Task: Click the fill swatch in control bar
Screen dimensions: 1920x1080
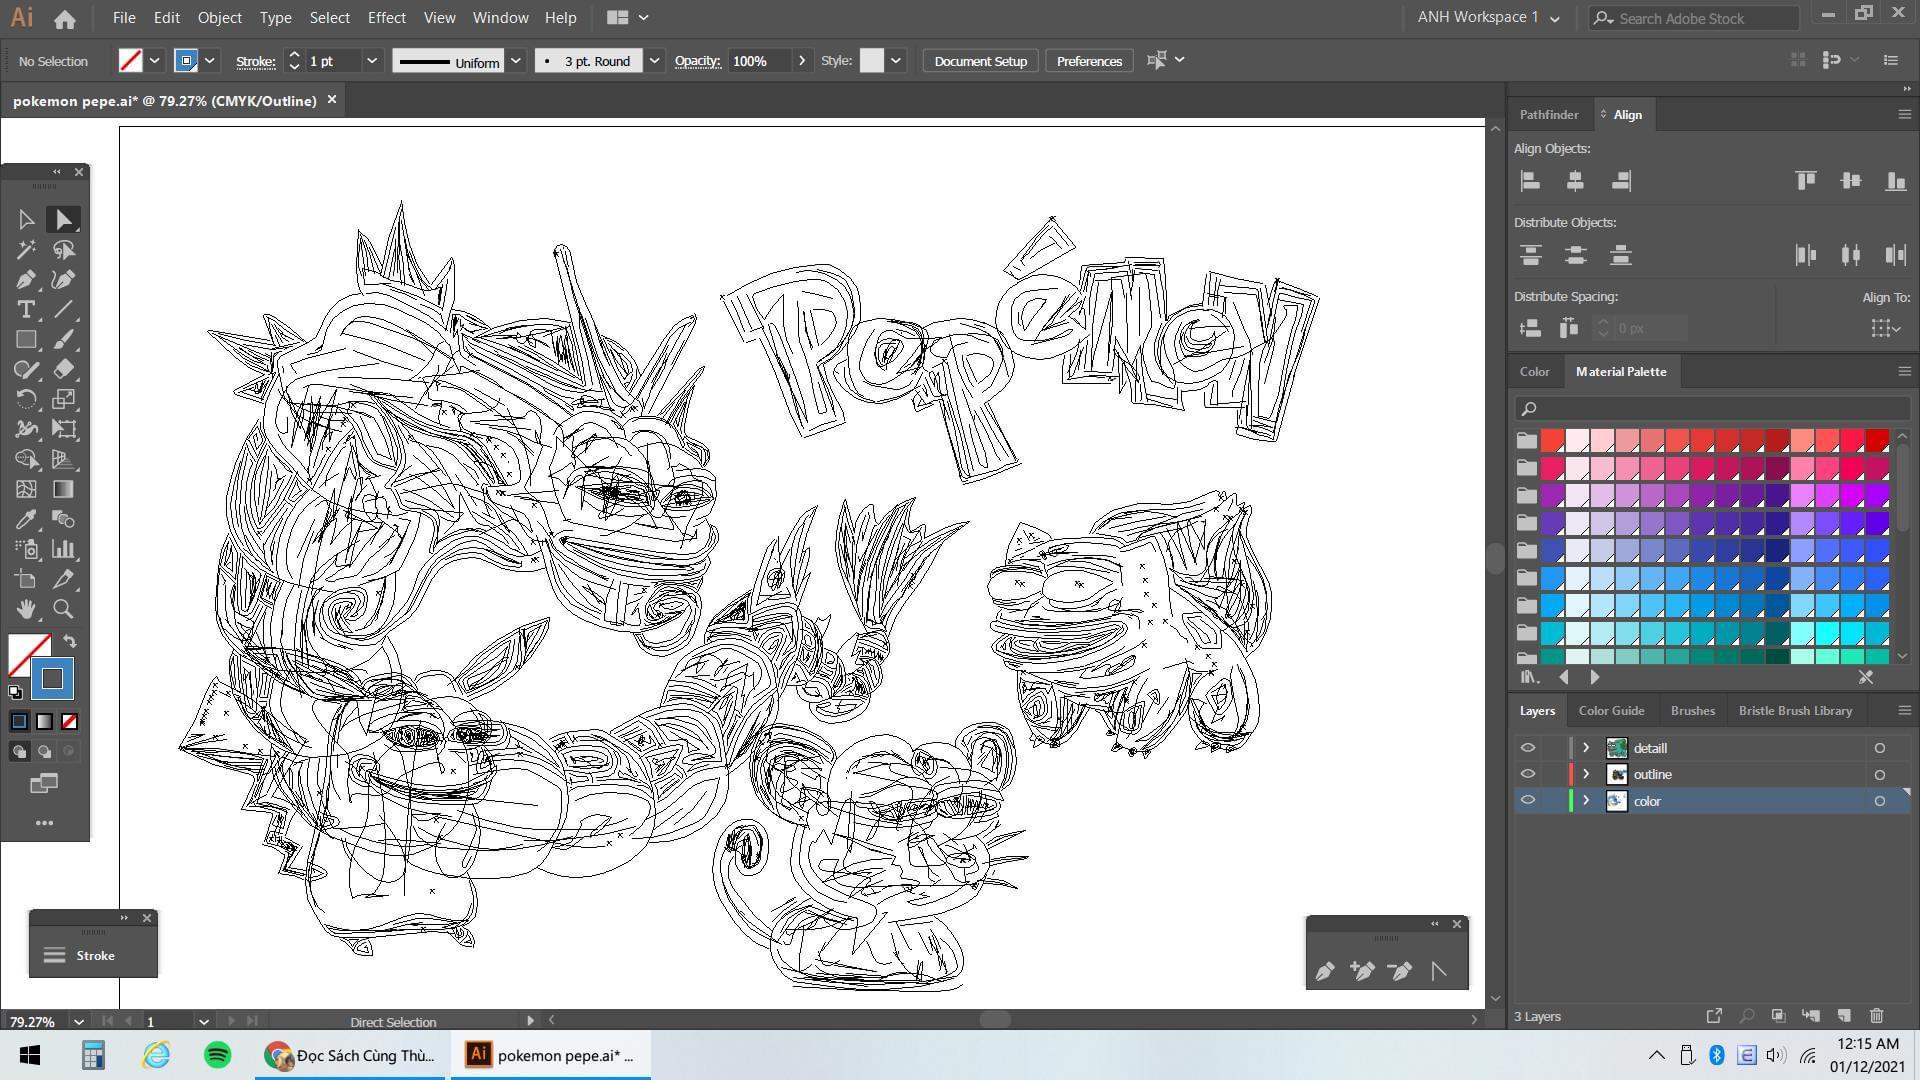Action: 130,61
